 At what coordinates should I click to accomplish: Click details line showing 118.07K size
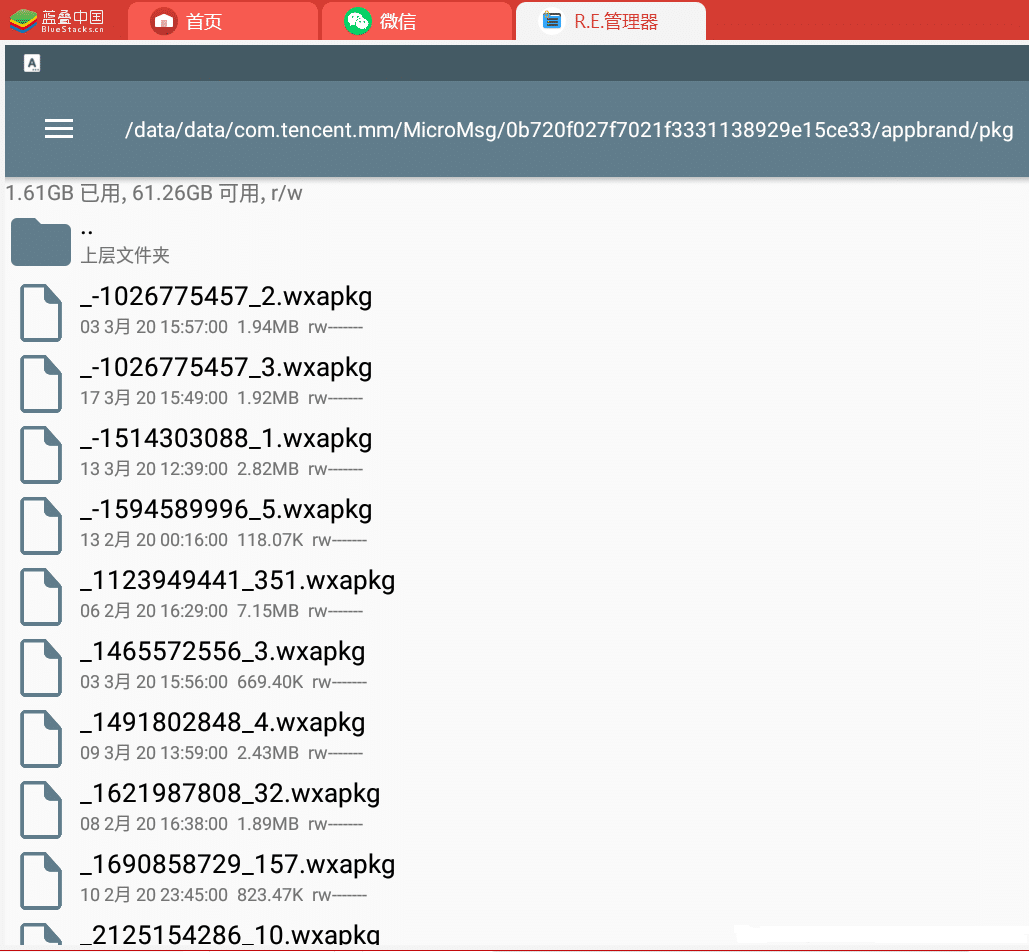tap(223, 540)
